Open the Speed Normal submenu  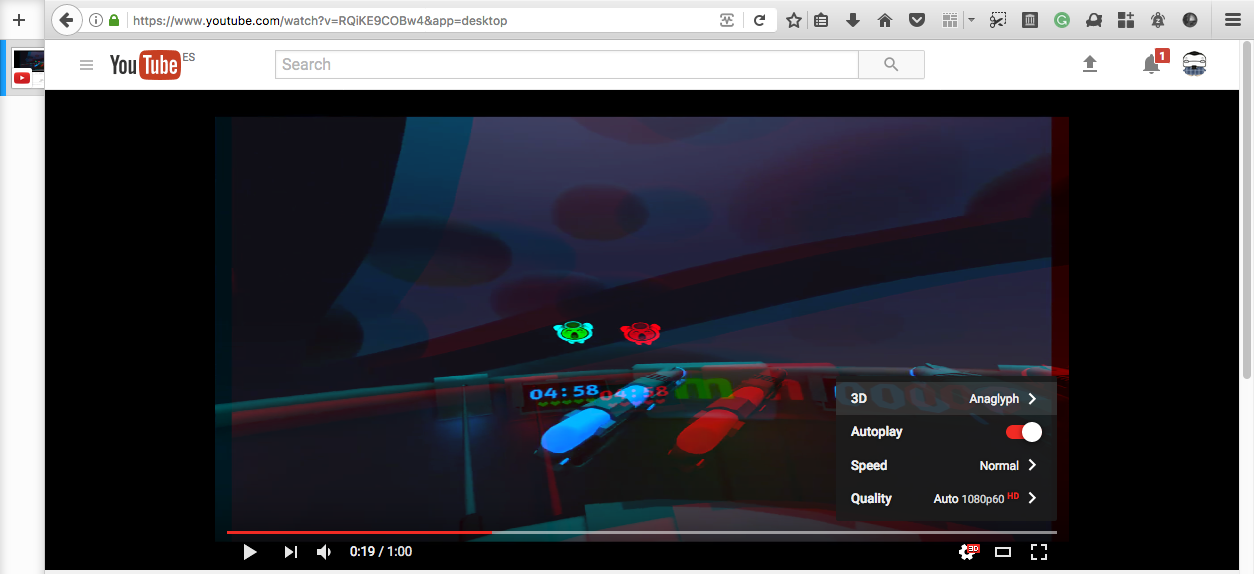click(946, 465)
